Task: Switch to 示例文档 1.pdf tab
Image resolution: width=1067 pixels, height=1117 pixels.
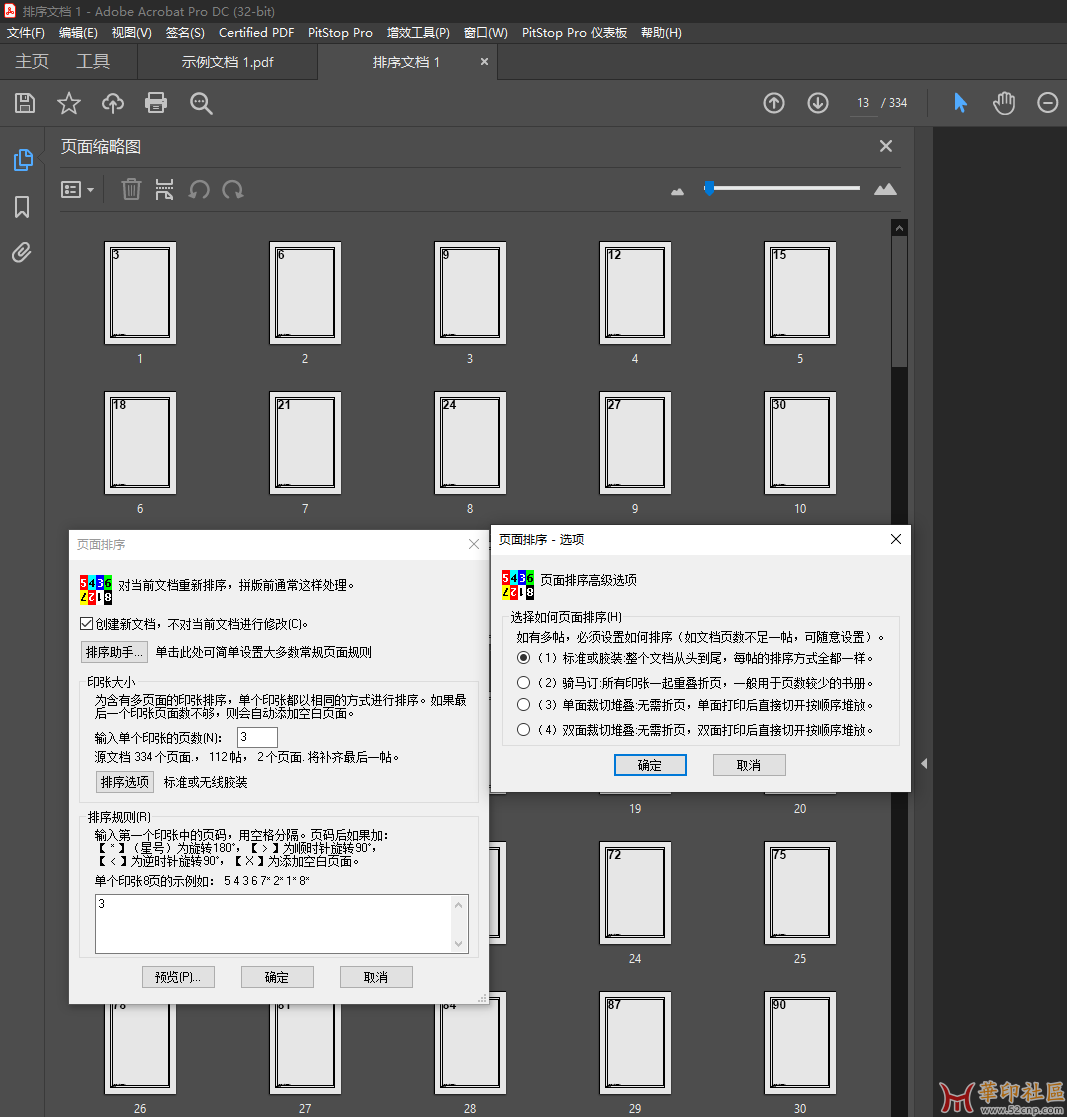Action: [x=227, y=62]
